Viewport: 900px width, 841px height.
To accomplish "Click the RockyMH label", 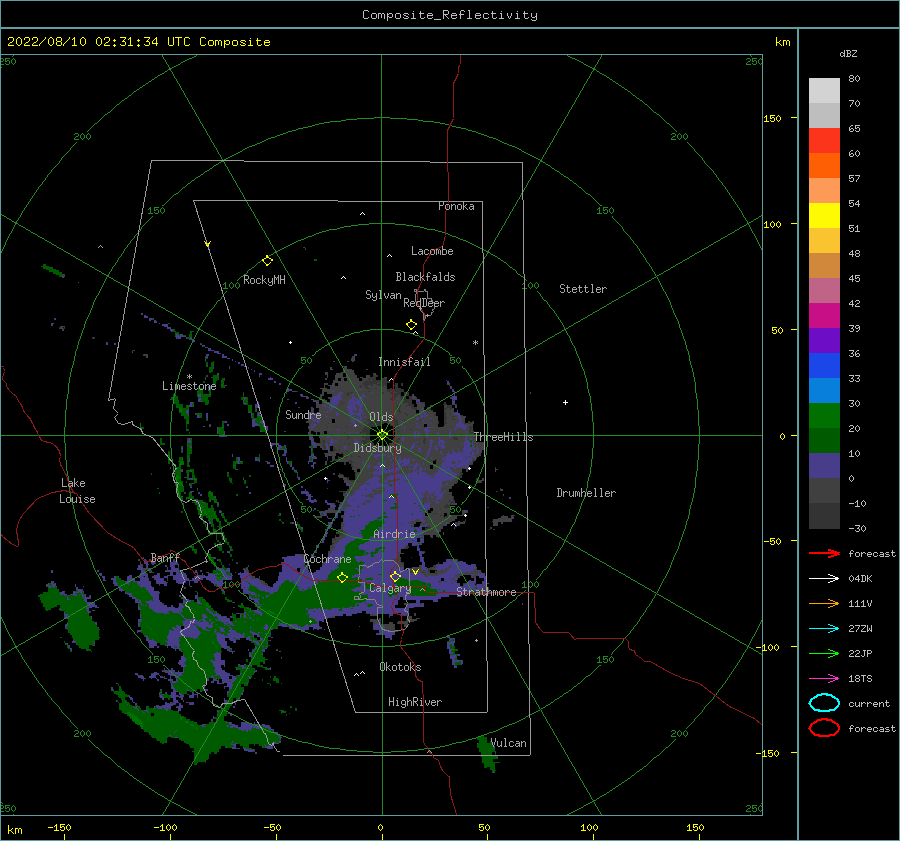I will [x=264, y=280].
